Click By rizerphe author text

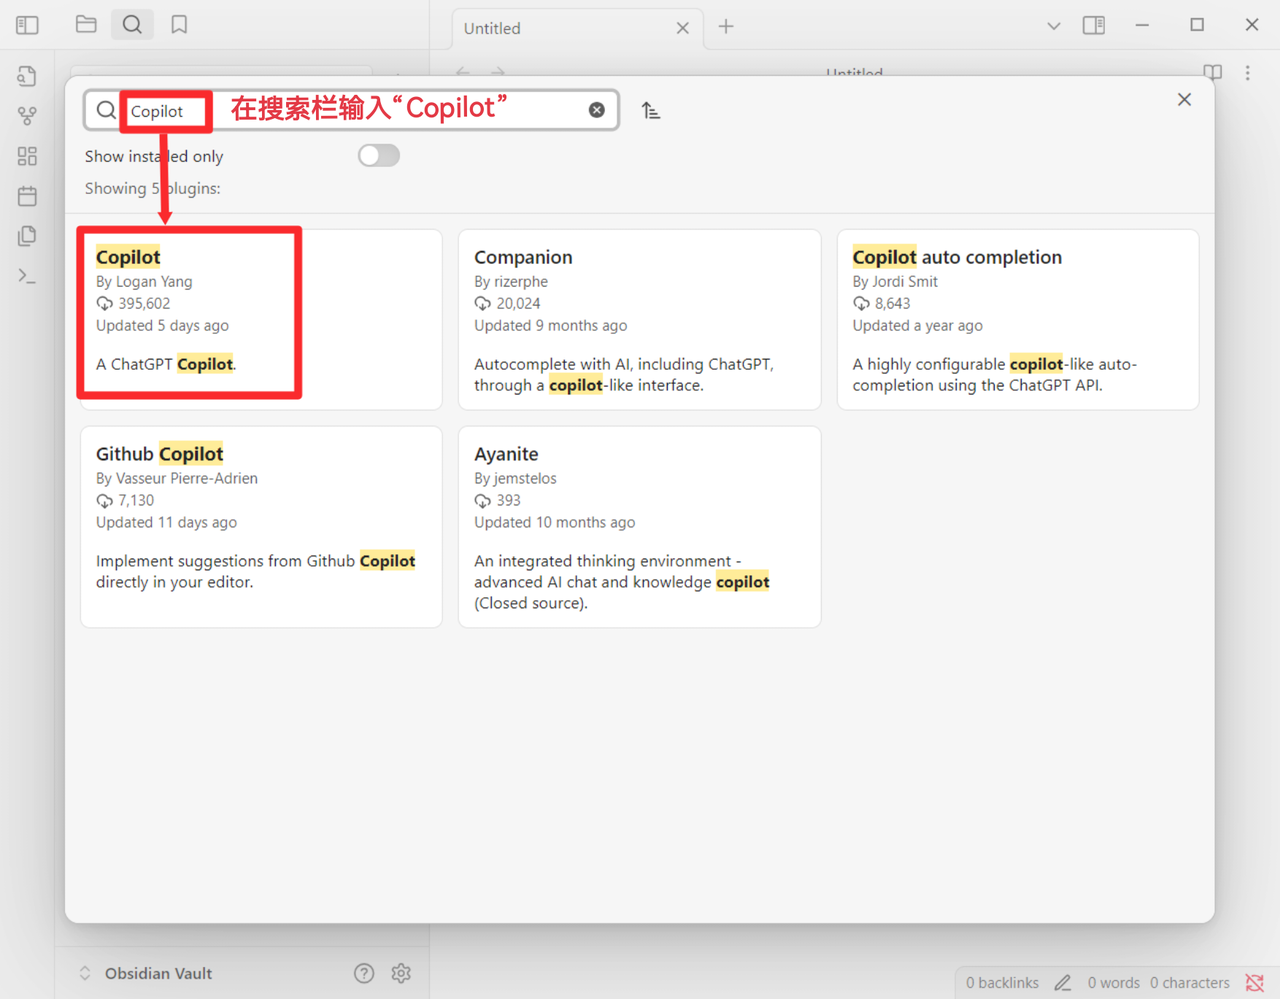pos(511,281)
